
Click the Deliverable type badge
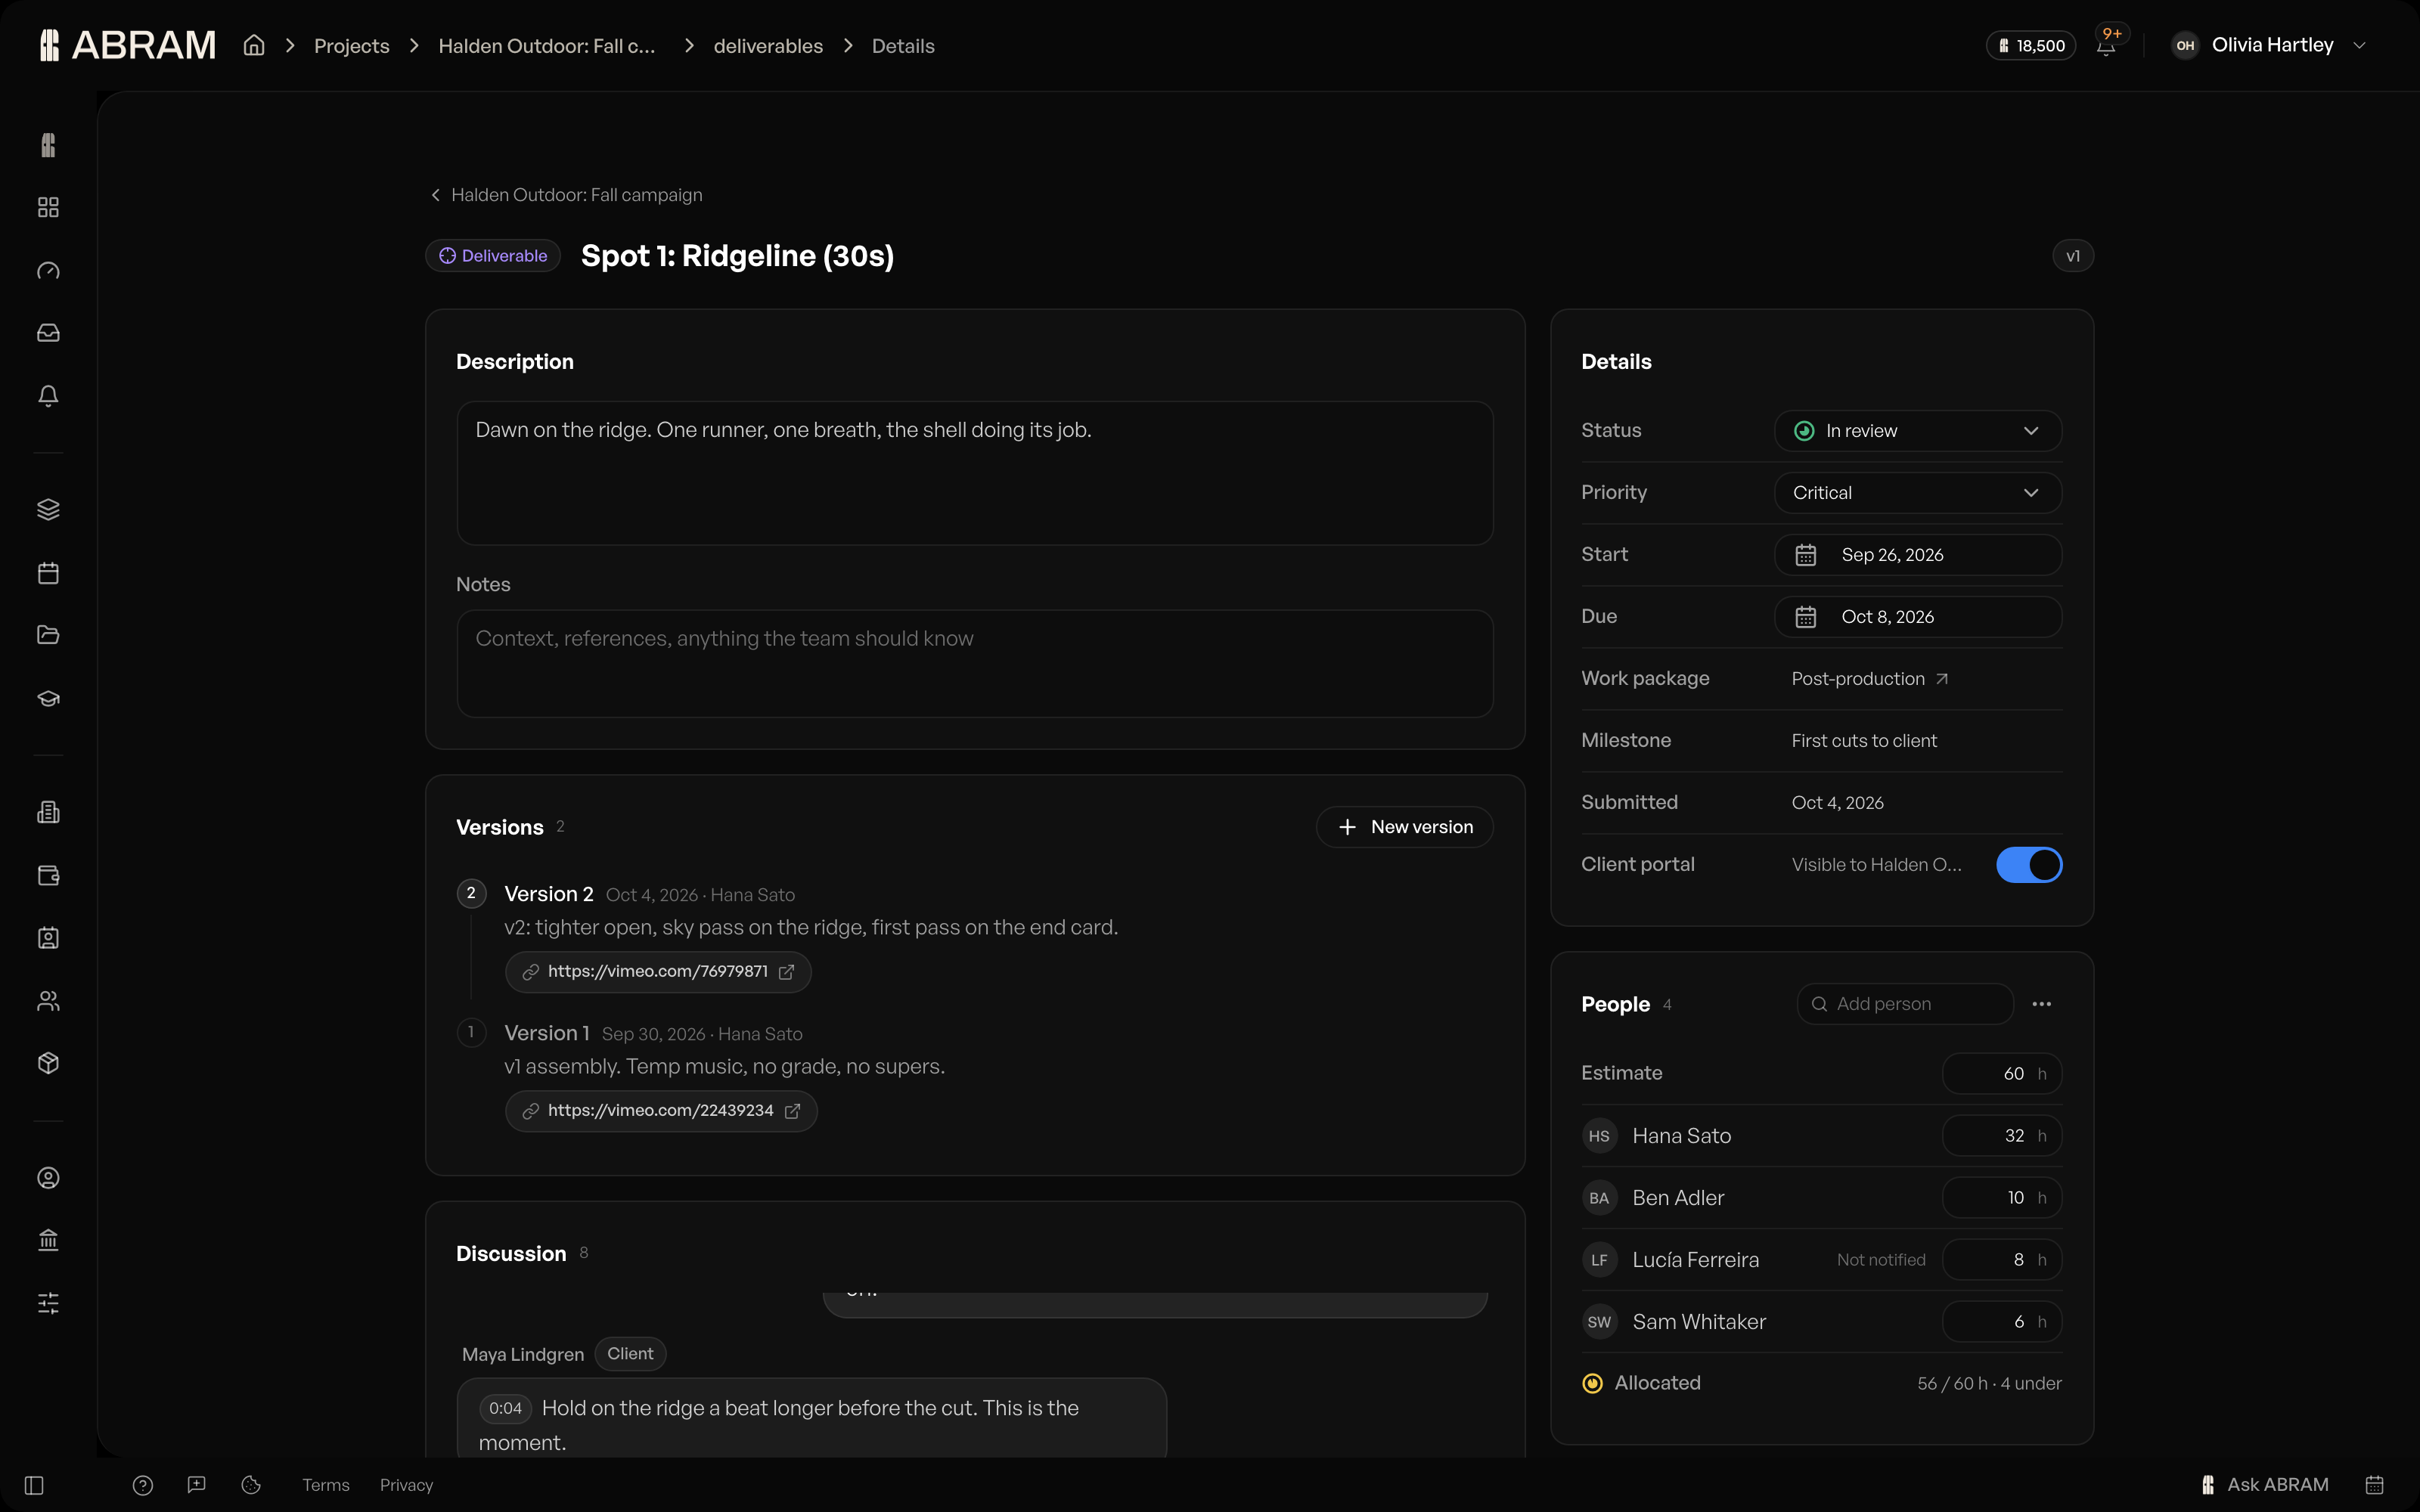coord(493,256)
